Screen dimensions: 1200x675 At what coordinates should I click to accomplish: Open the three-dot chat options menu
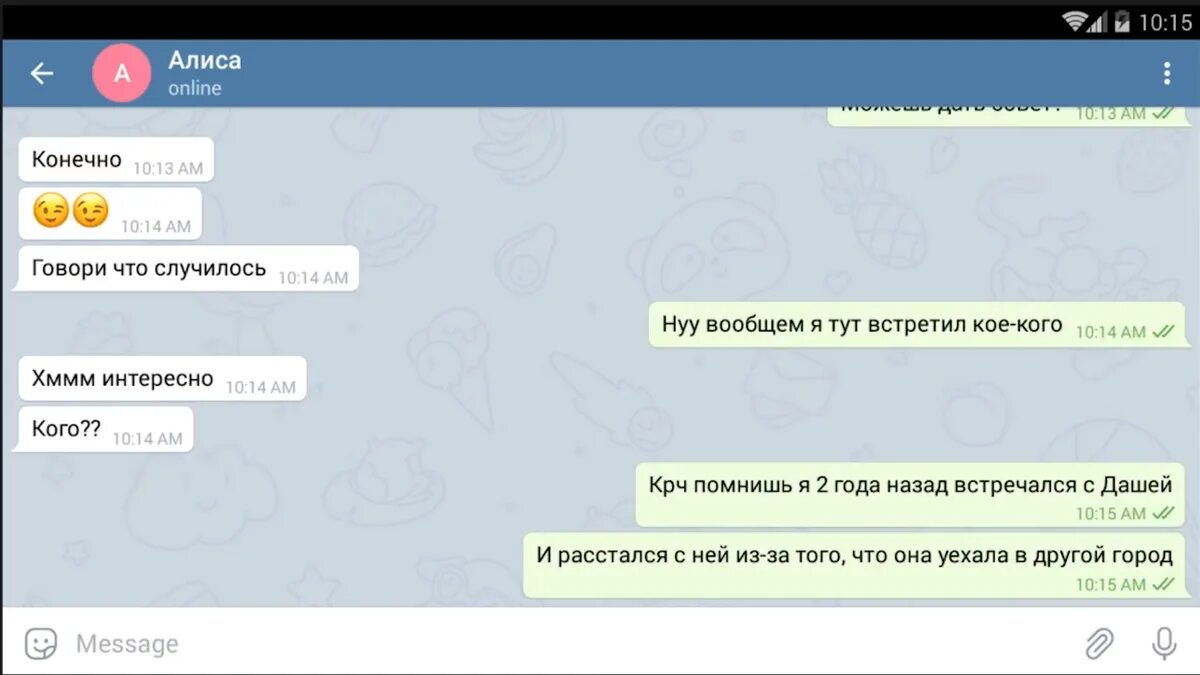click(x=1166, y=73)
